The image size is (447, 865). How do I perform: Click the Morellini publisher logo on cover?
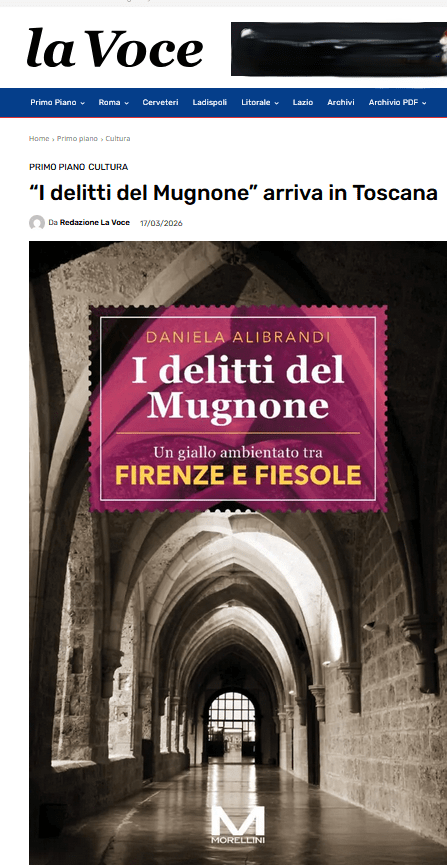pyautogui.click(x=238, y=825)
